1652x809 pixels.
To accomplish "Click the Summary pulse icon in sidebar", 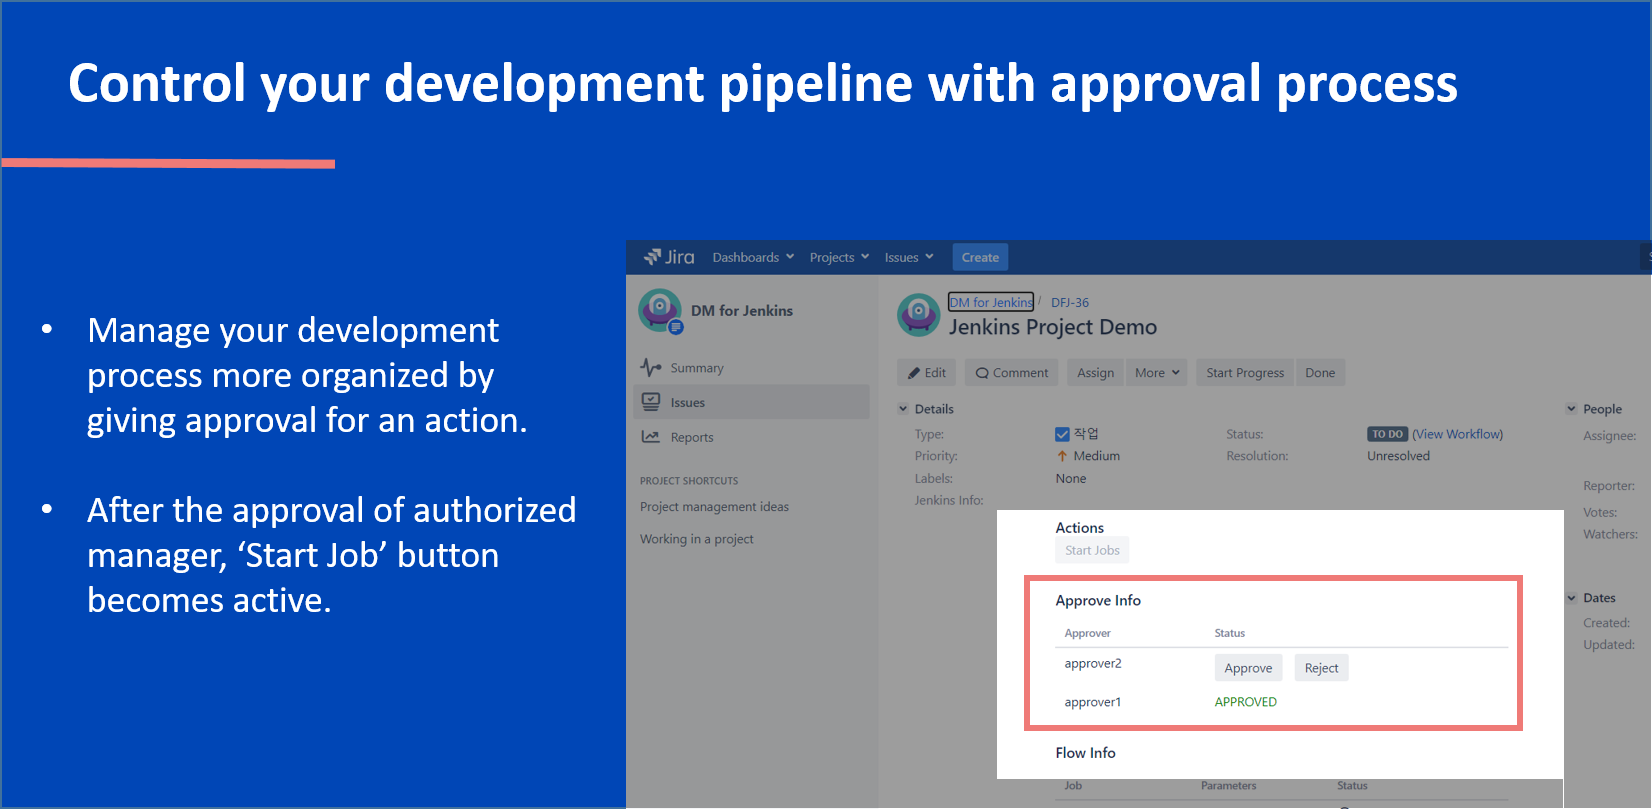I will 651,367.
